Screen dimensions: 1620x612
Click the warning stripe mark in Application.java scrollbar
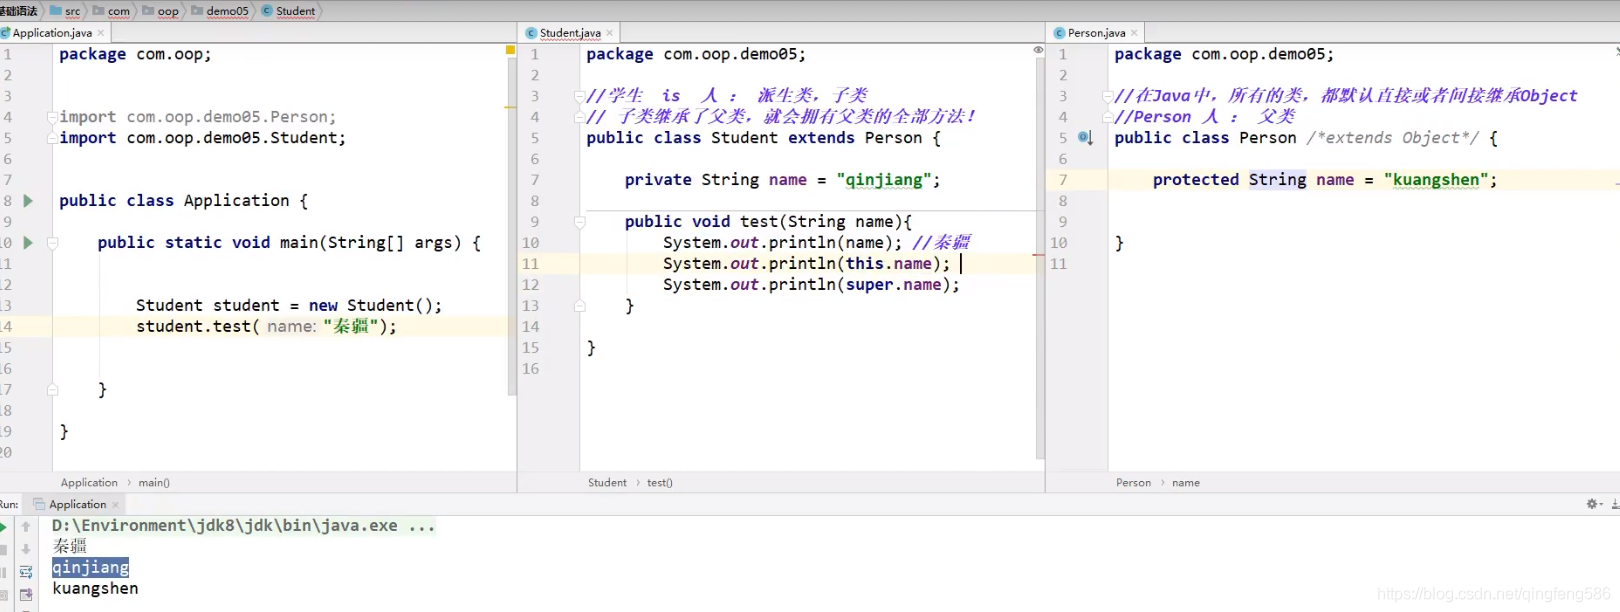(510, 107)
